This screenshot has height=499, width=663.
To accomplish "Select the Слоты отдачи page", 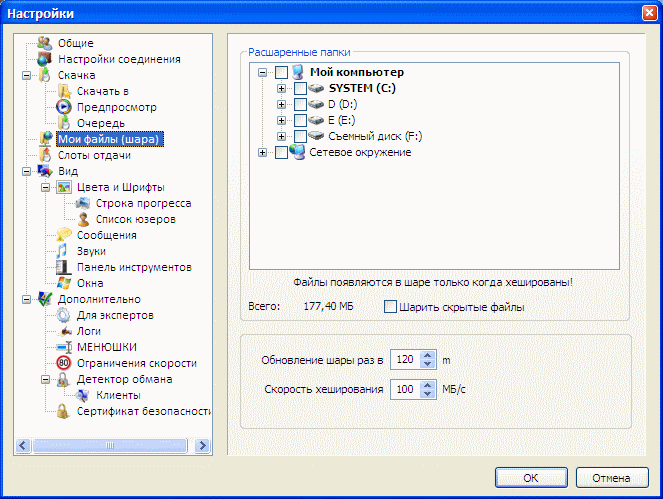I will pyautogui.click(x=94, y=155).
